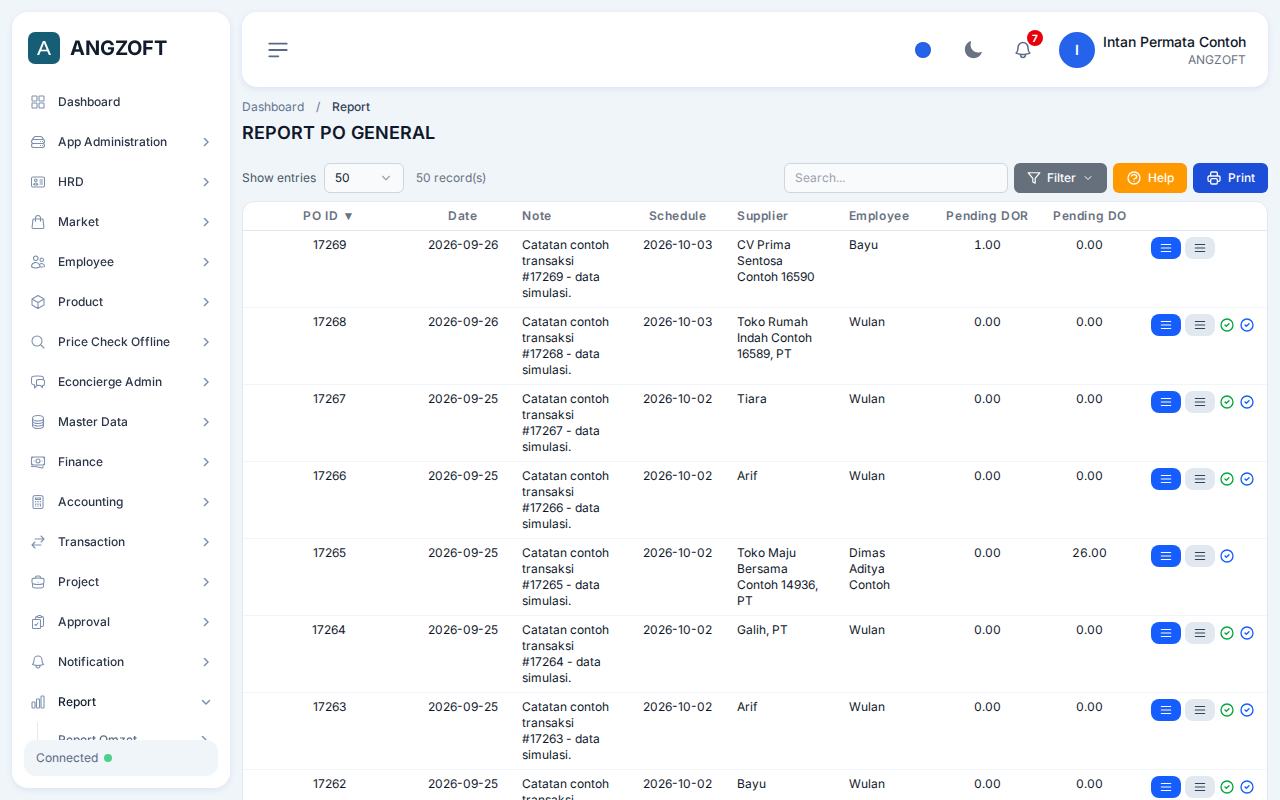Screen dimensions: 1280x800
Task: Click gray list button for PO 17269
Action: tap(1200, 248)
